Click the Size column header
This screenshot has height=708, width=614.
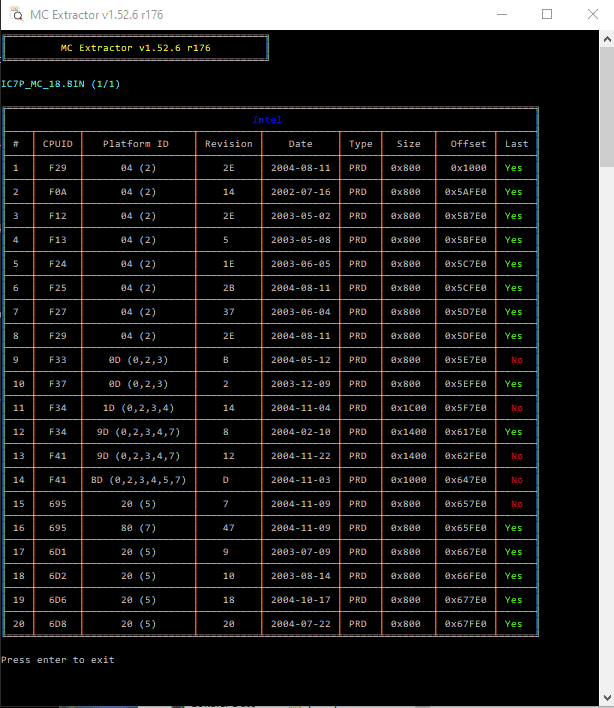[408, 144]
